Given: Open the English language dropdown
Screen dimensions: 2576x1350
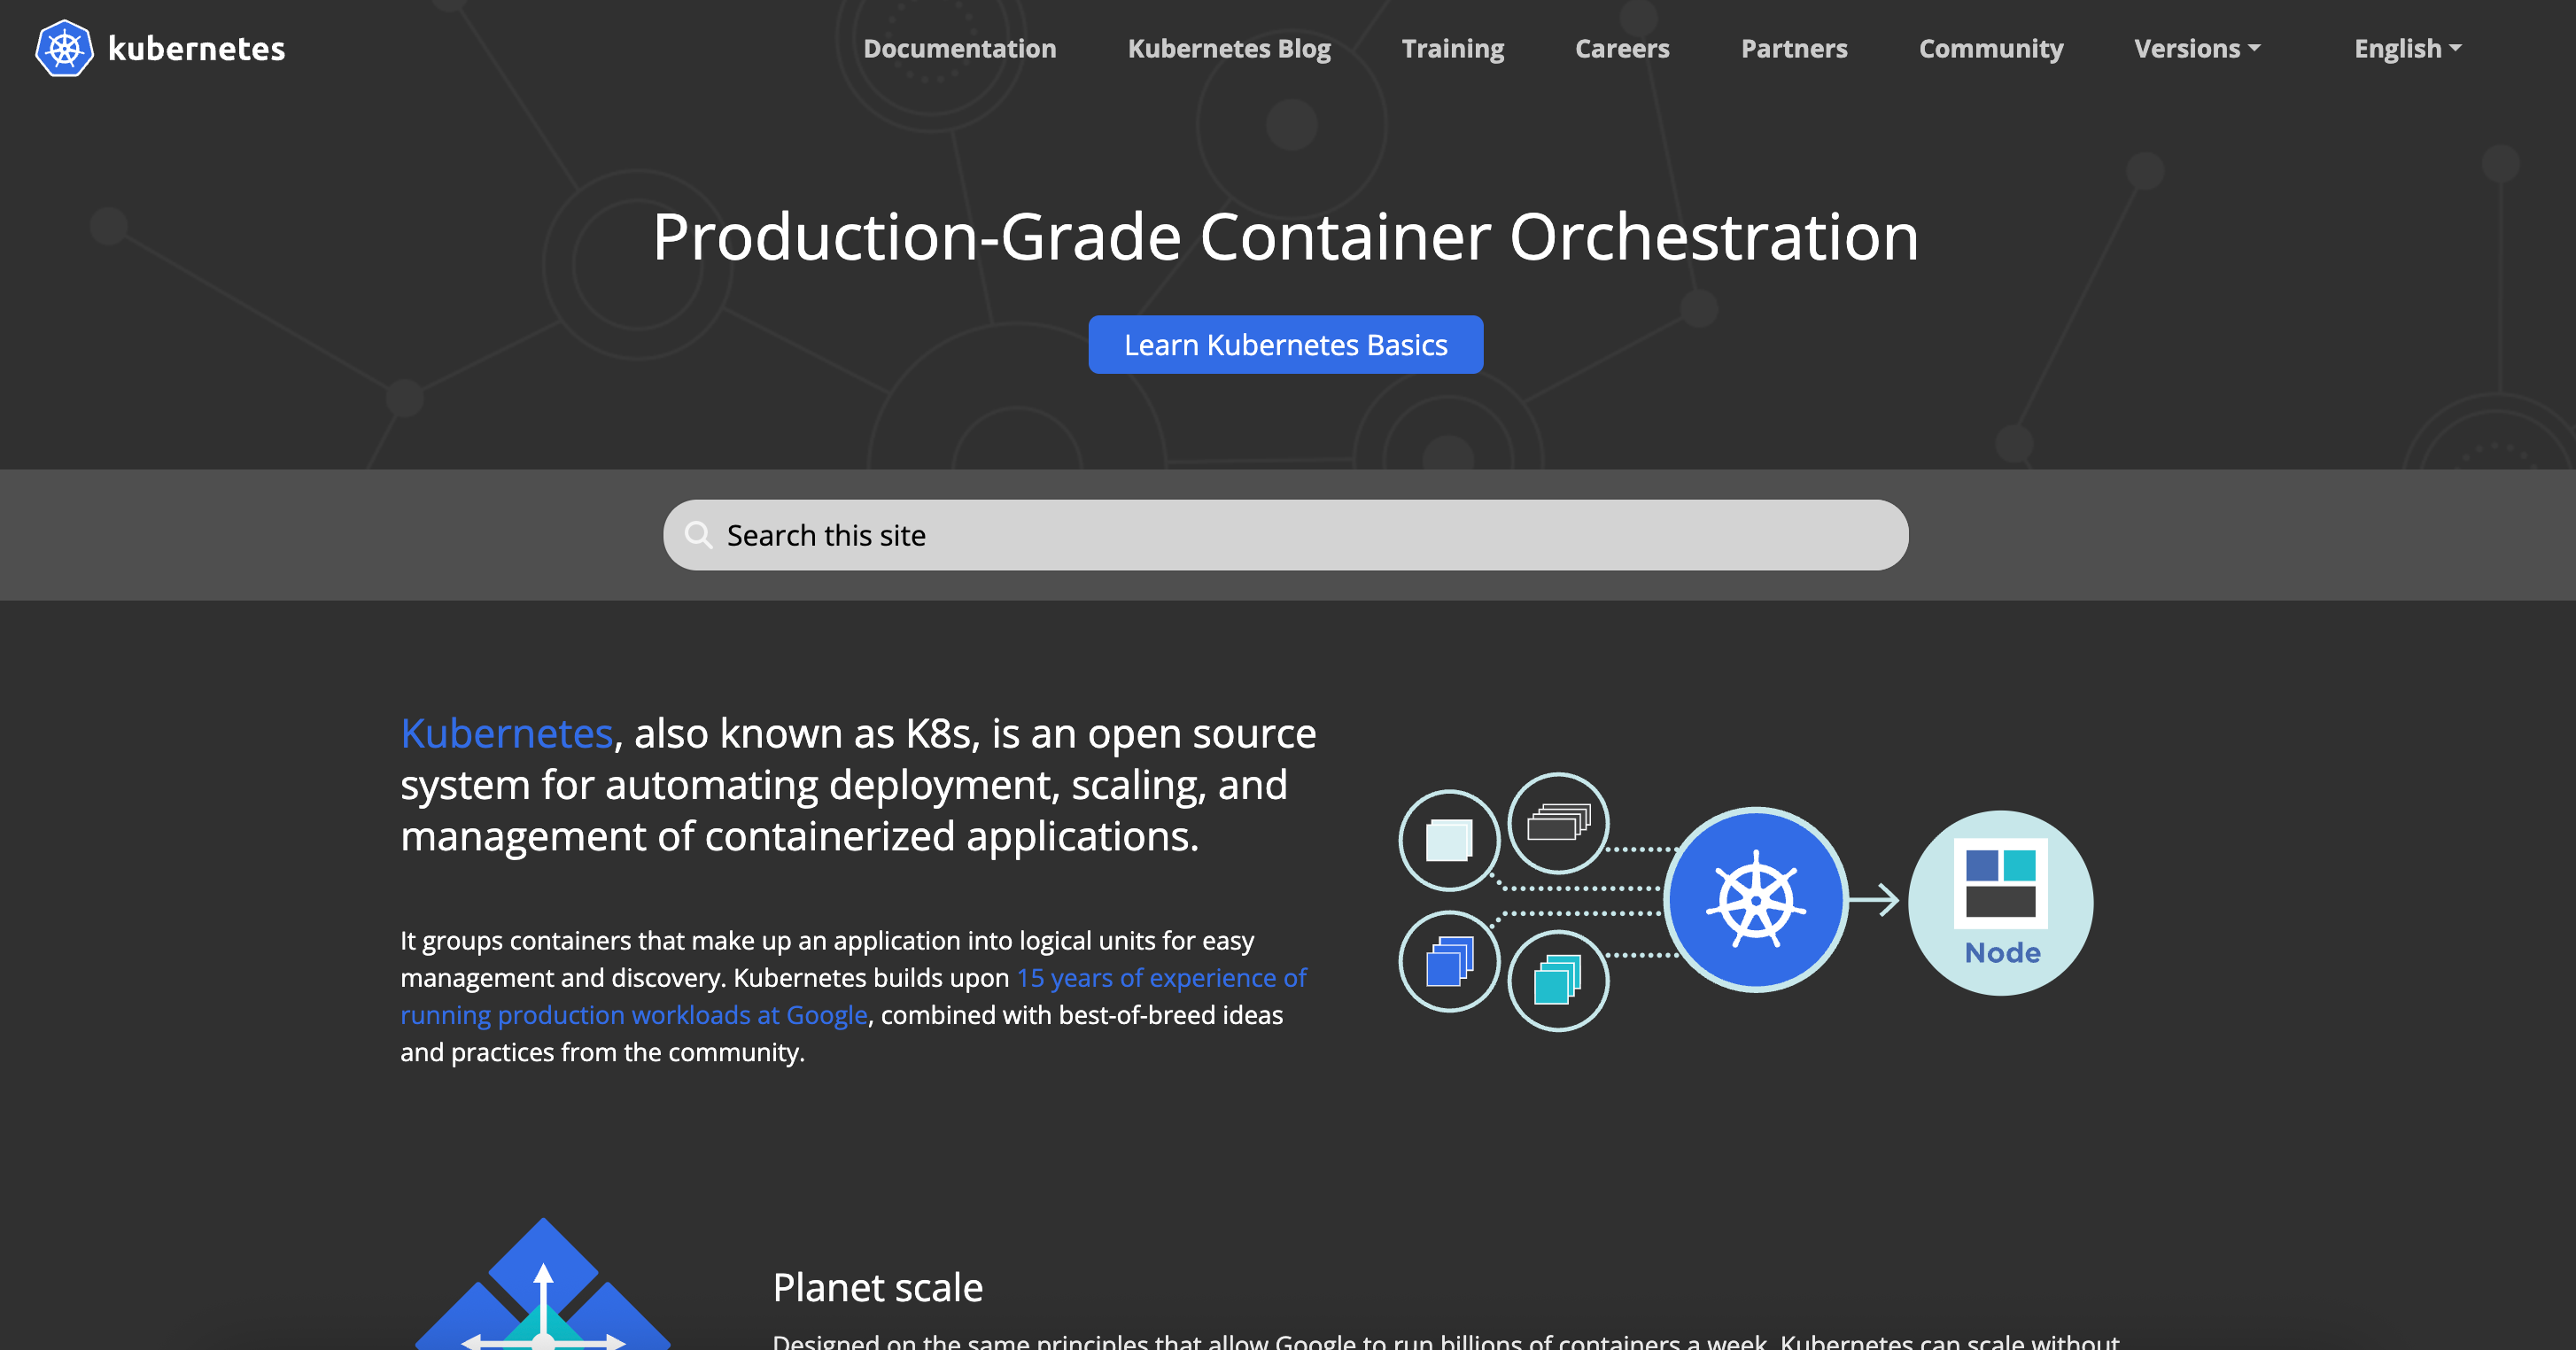Looking at the screenshot, I should (2407, 48).
